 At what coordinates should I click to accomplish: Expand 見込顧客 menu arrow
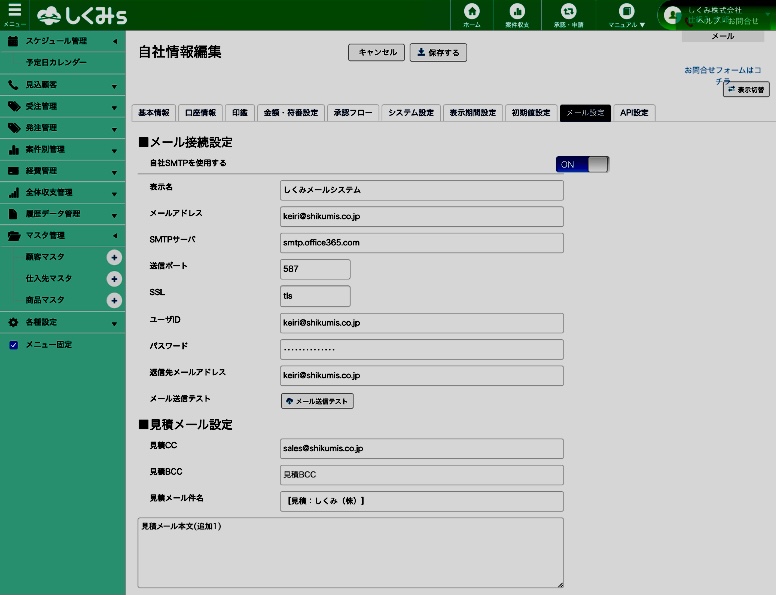coord(115,87)
